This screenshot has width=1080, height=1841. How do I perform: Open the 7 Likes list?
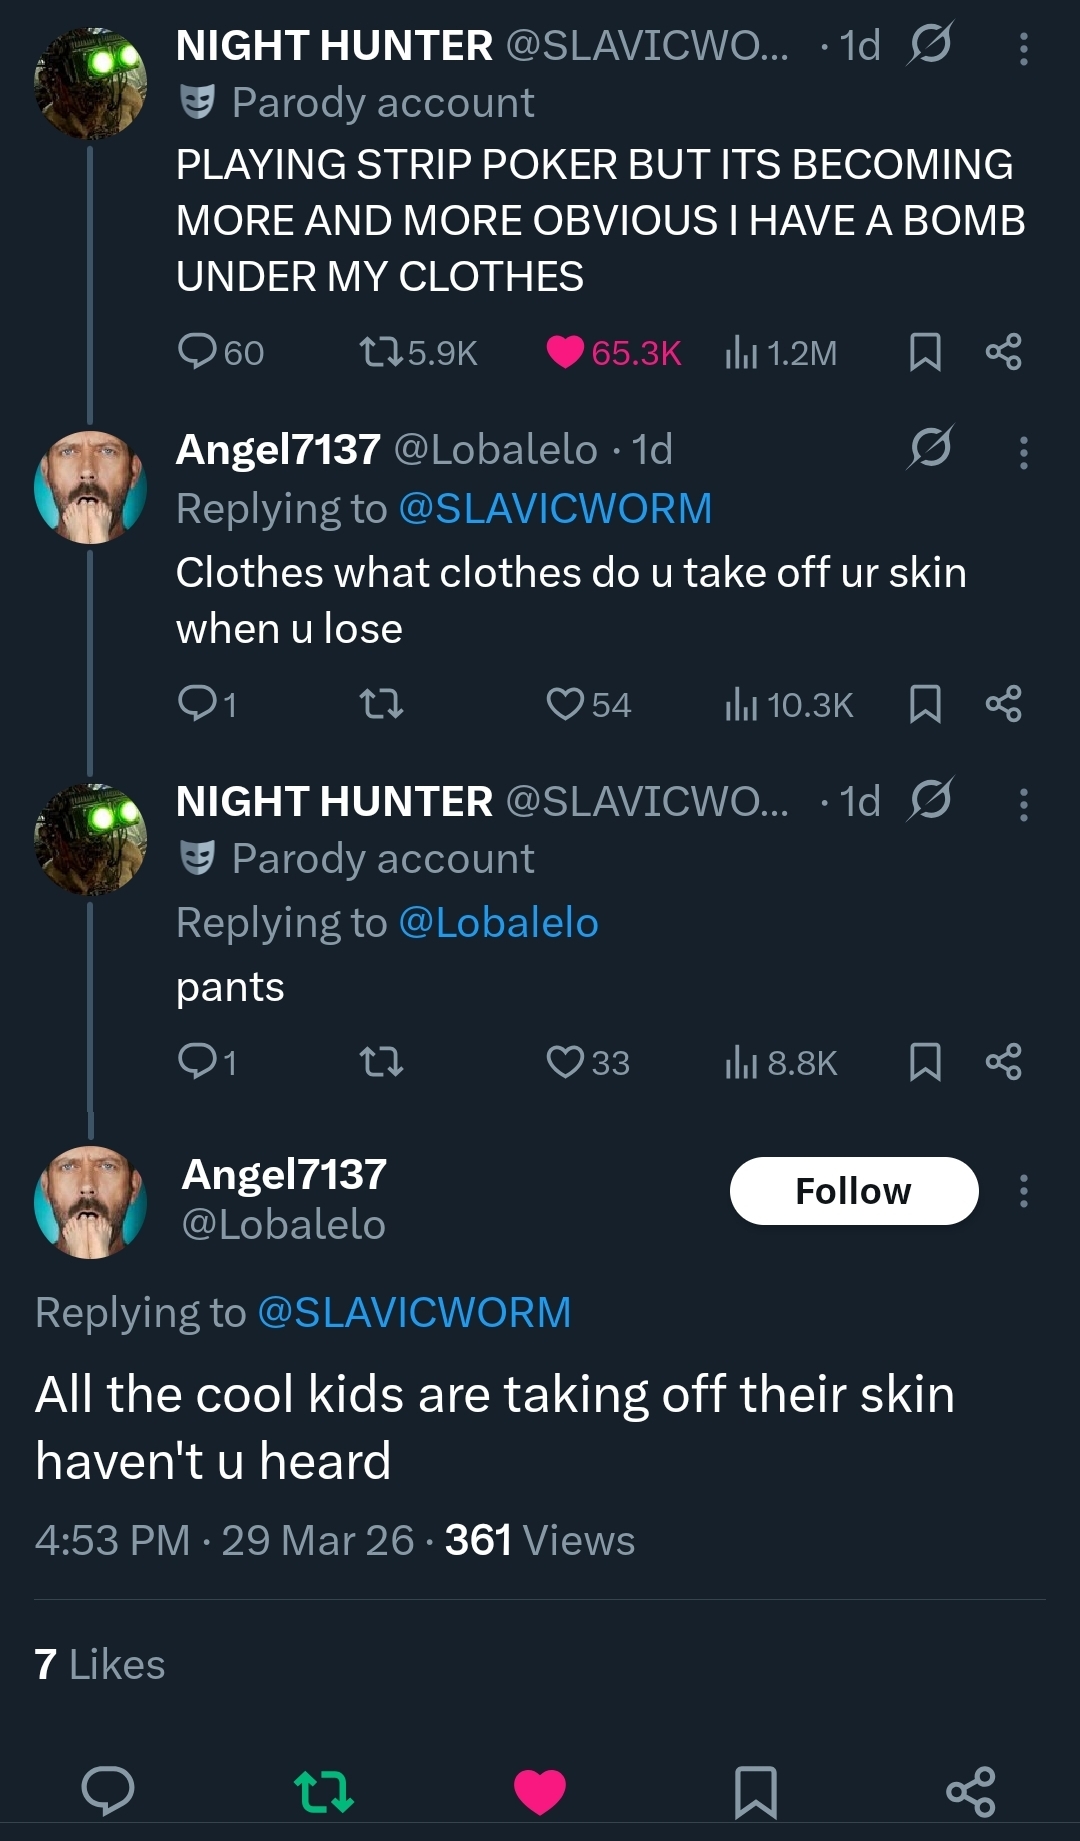(x=99, y=1665)
